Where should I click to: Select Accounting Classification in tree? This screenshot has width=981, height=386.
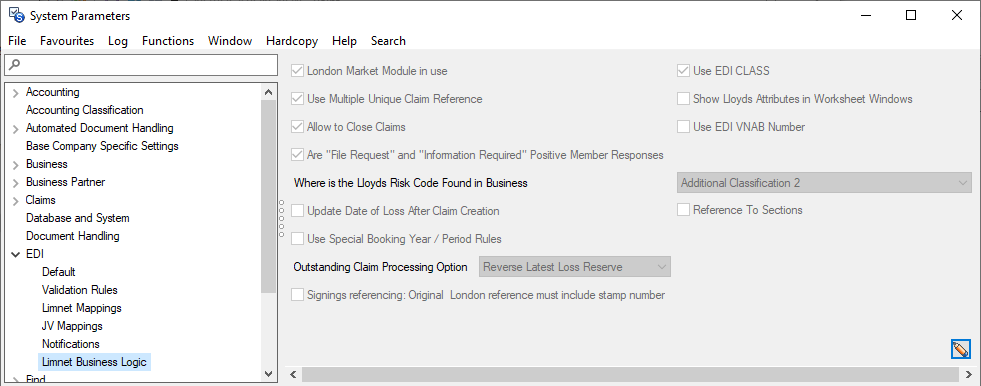(84, 110)
